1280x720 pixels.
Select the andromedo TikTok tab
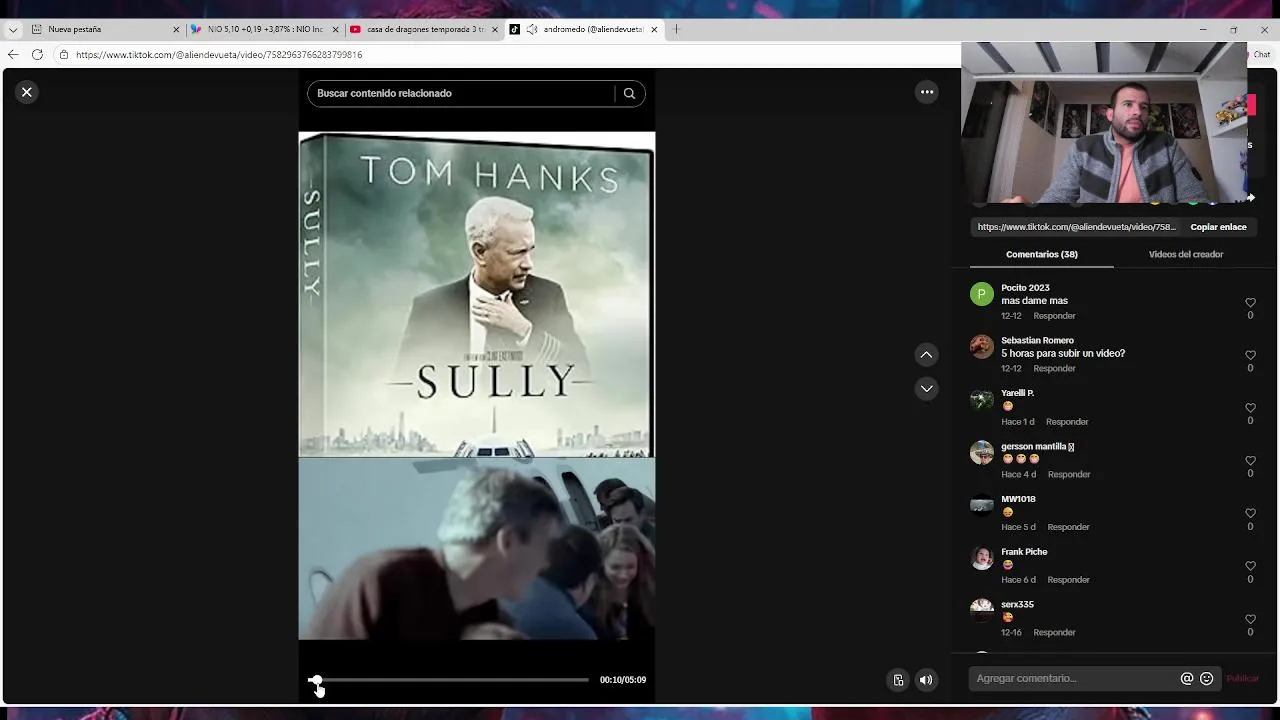click(583, 30)
